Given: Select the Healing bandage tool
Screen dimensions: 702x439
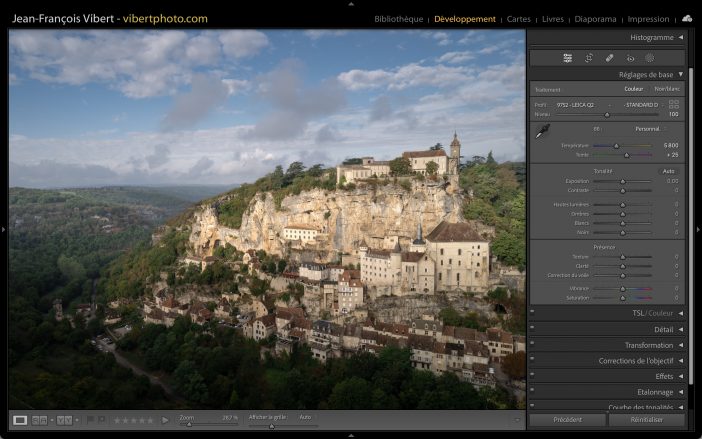Looking at the screenshot, I should pyautogui.click(x=609, y=58).
